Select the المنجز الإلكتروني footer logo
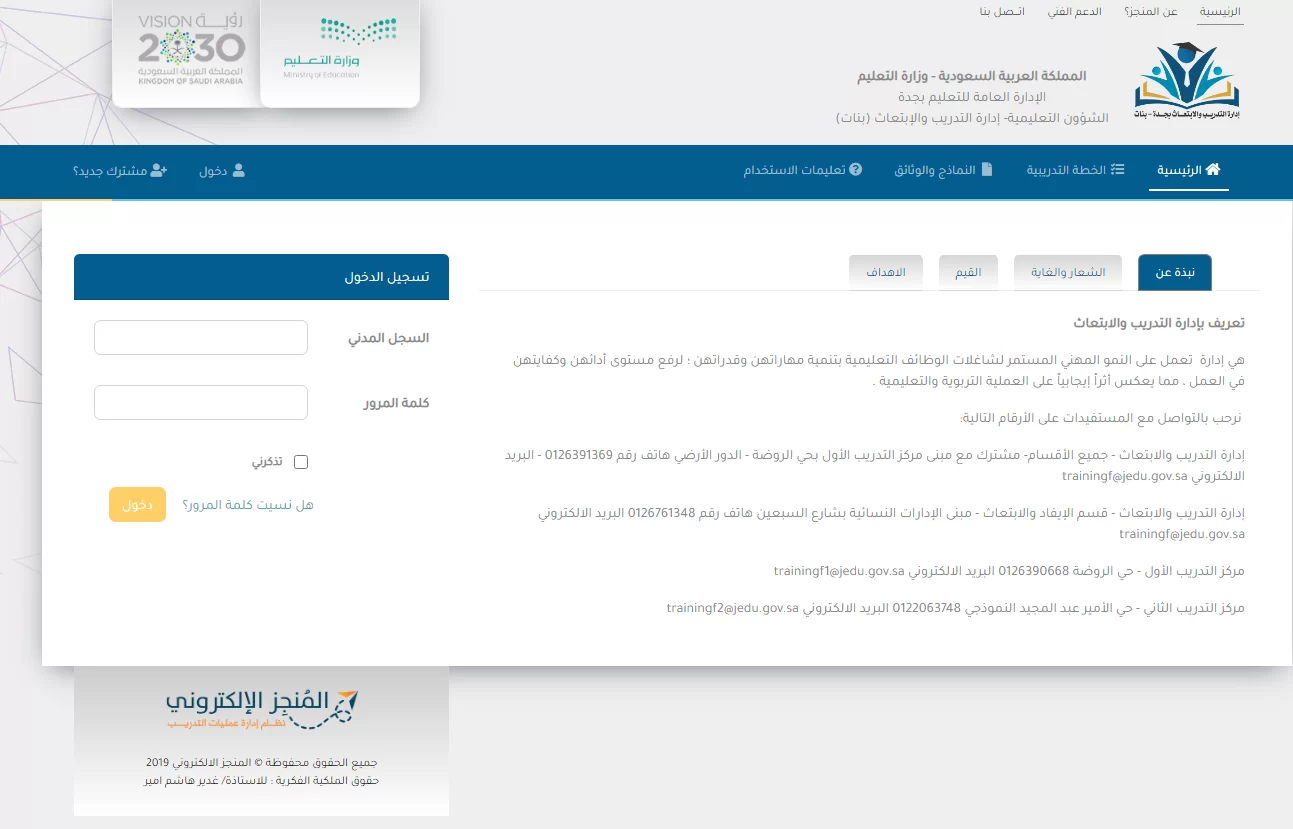The height and width of the screenshot is (829, 1293). click(x=260, y=708)
